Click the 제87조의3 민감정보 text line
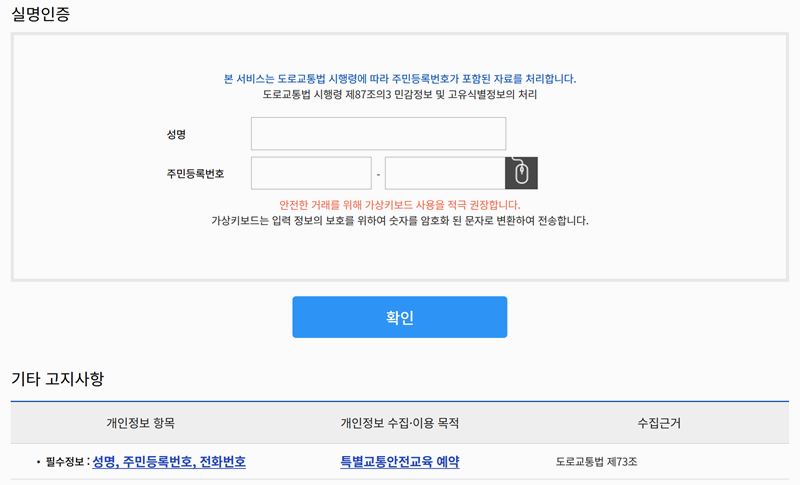The height and width of the screenshot is (485, 800). pos(399,94)
